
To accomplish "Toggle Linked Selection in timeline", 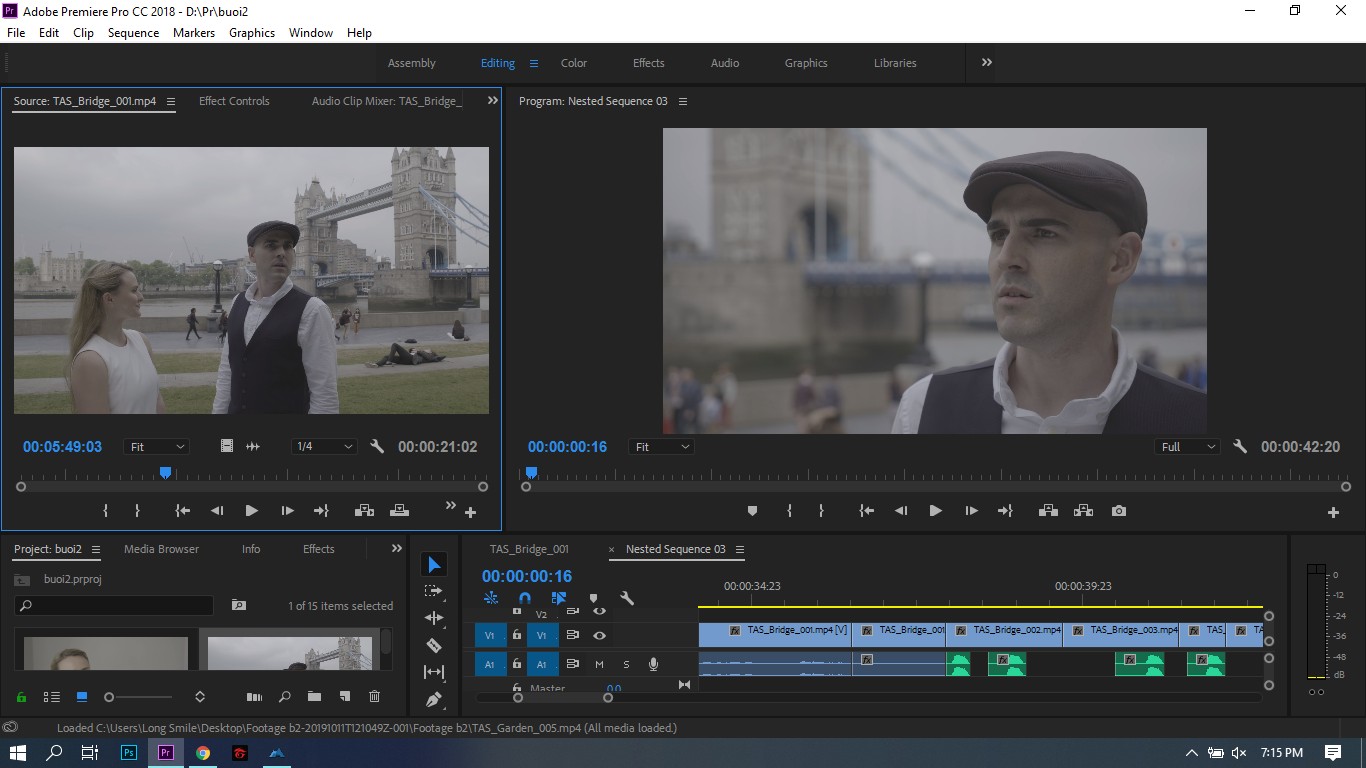I will click(558, 598).
